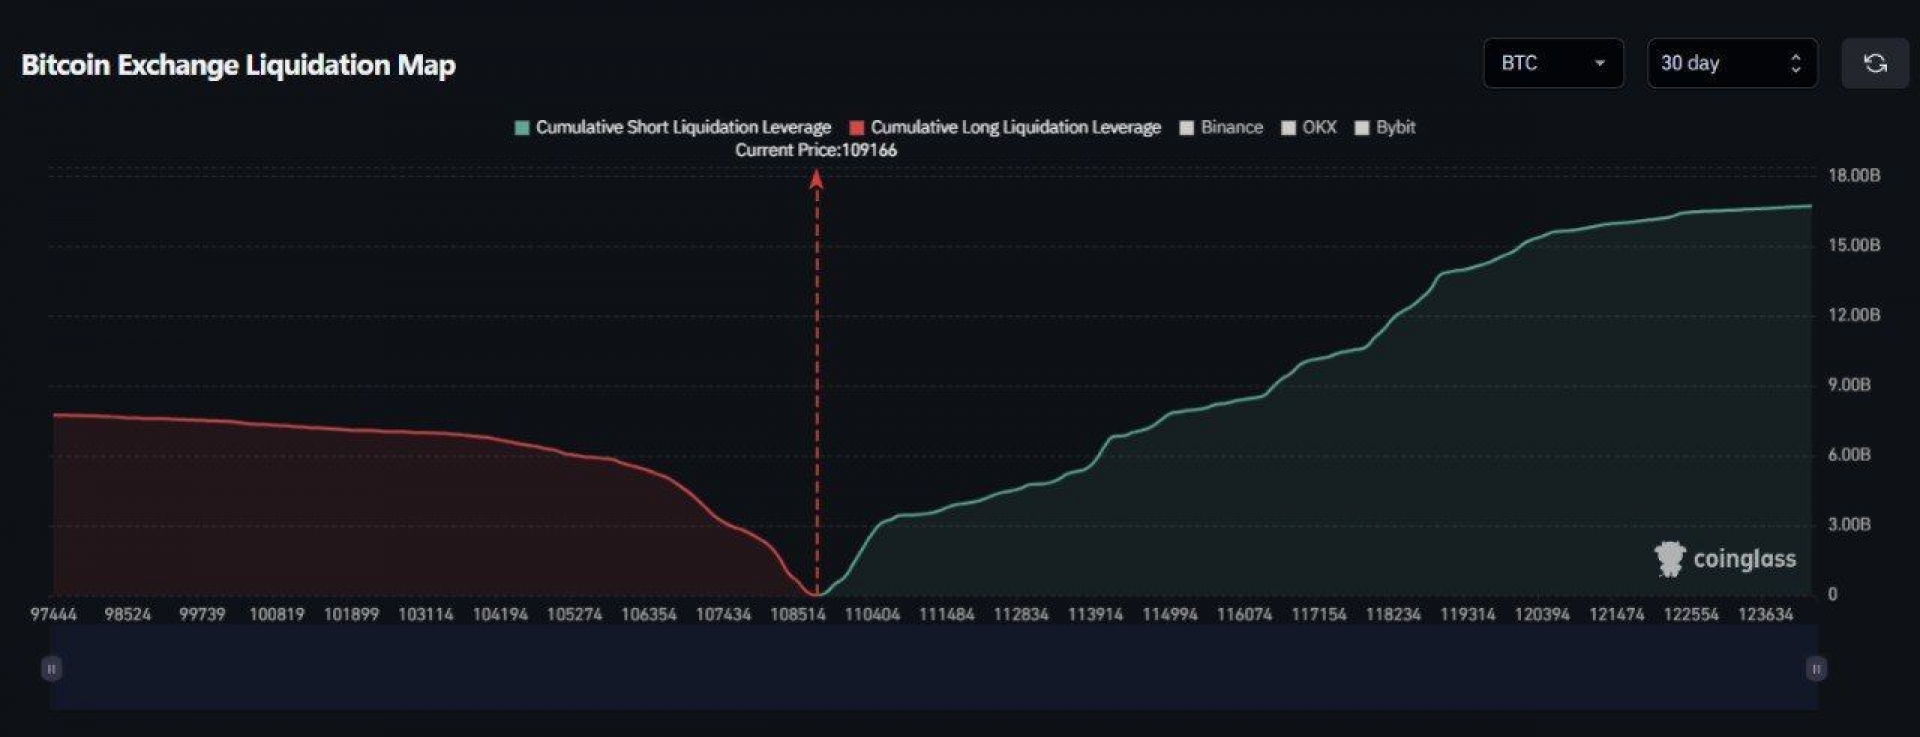Click the stepper arrows on 30 day
Screen dimensions: 1920x737
pos(1796,64)
